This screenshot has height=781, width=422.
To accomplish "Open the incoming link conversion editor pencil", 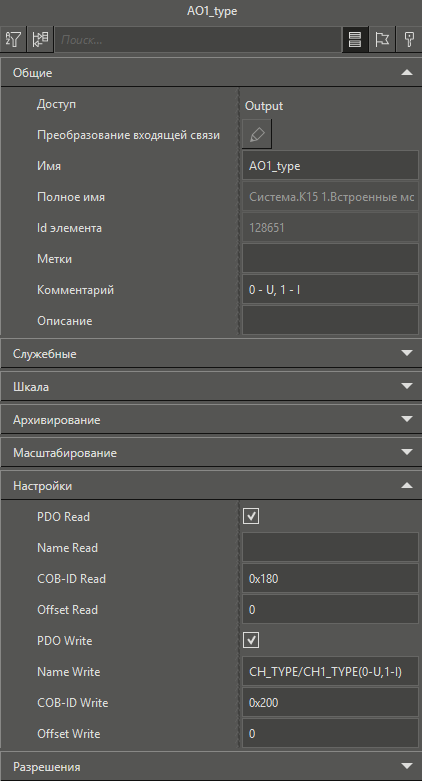I will point(257,134).
